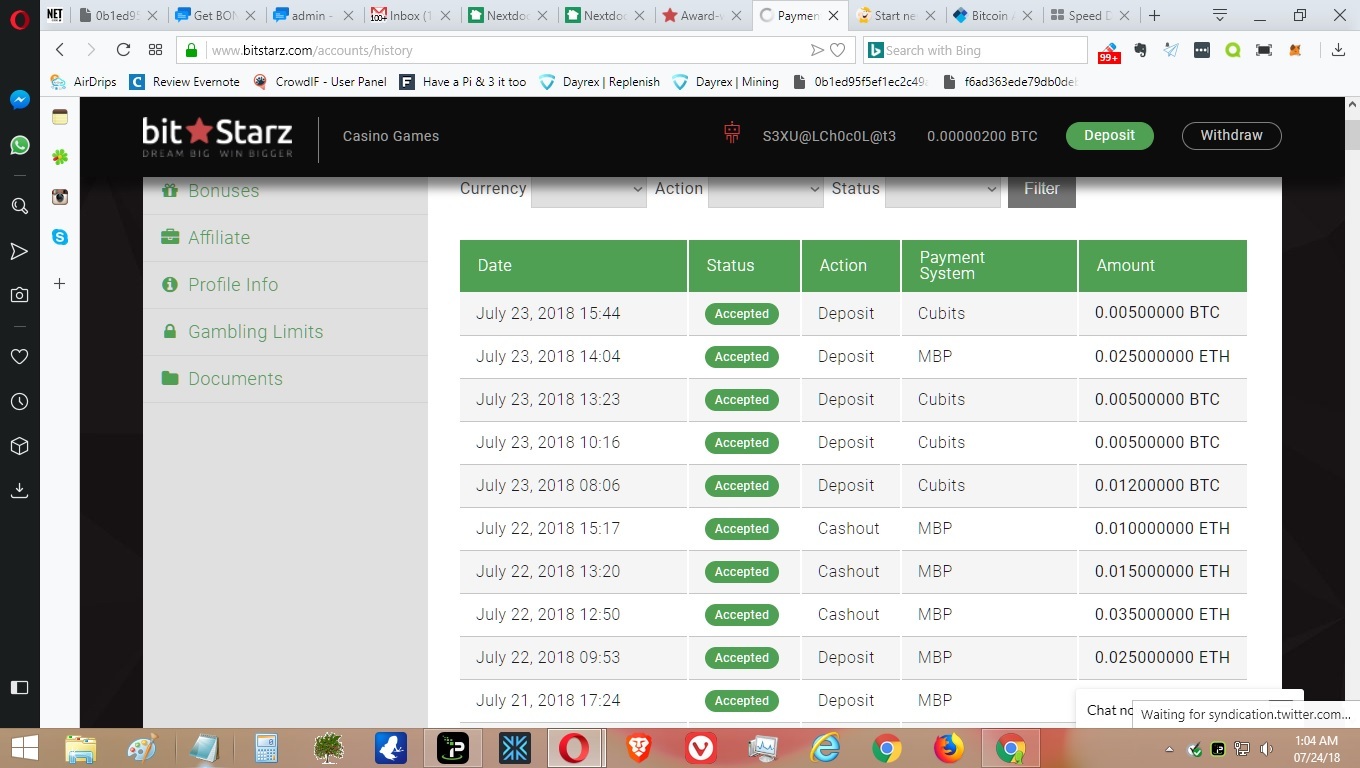Image resolution: width=1360 pixels, height=768 pixels.
Task: Expand the Status filter dropdown
Action: tap(942, 189)
